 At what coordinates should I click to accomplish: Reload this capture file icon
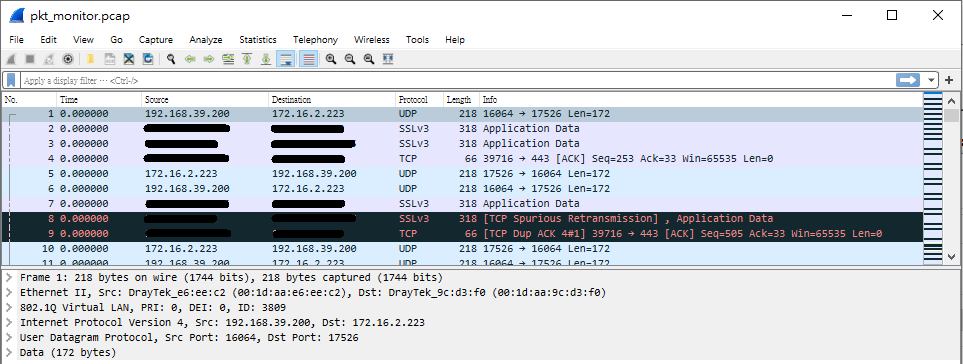coord(148,59)
